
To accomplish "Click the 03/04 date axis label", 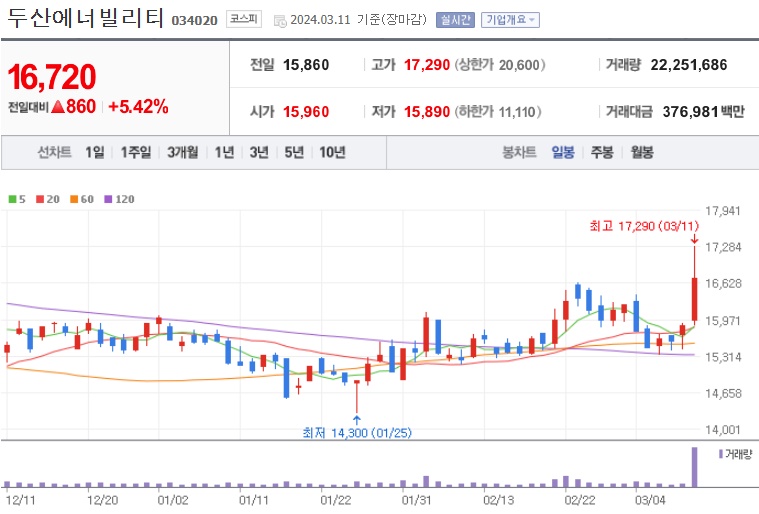I will tap(650, 500).
